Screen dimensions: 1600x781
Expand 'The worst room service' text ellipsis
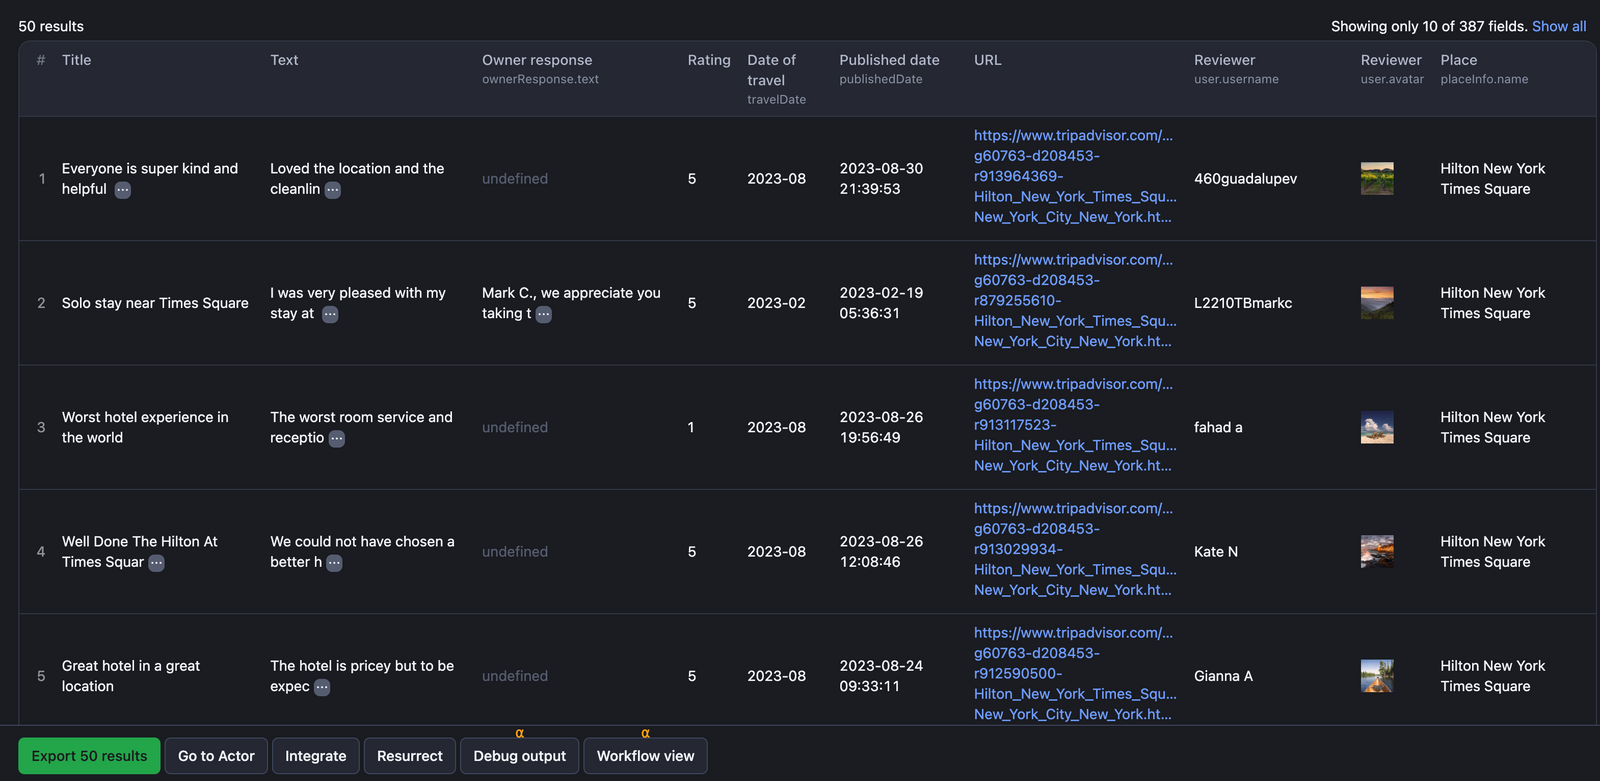coord(337,439)
